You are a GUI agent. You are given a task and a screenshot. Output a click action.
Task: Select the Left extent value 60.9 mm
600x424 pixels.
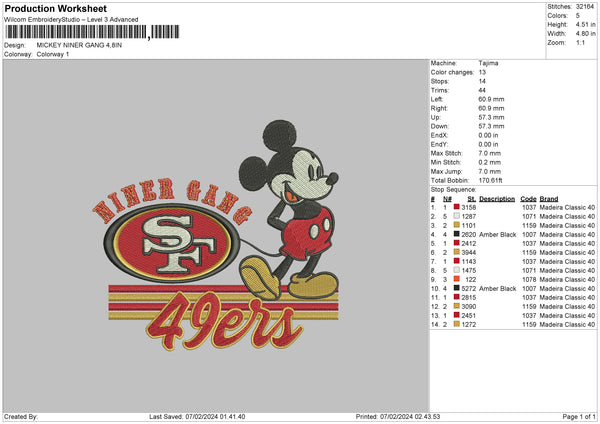(x=491, y=99)
